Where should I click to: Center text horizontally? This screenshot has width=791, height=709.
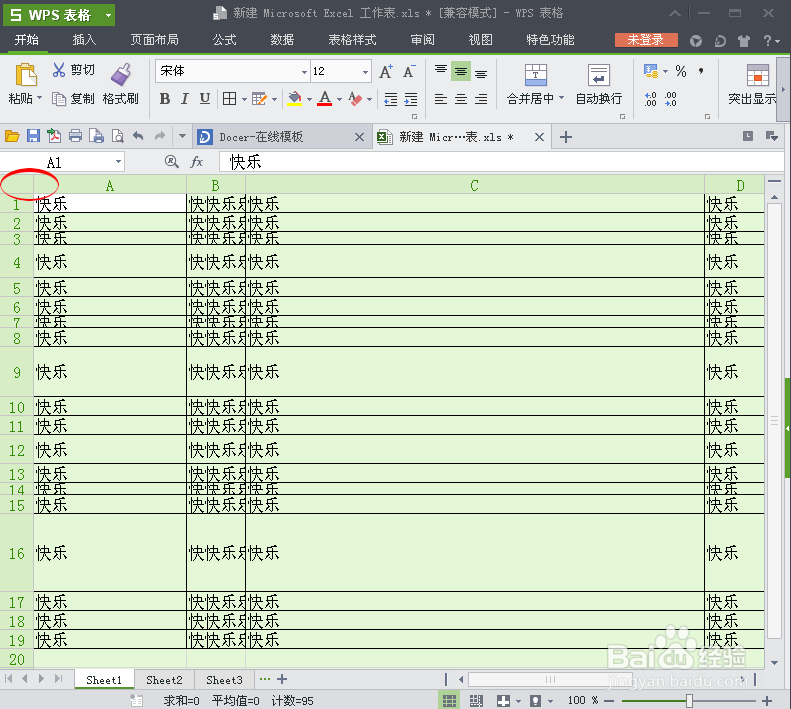point(461,99)
